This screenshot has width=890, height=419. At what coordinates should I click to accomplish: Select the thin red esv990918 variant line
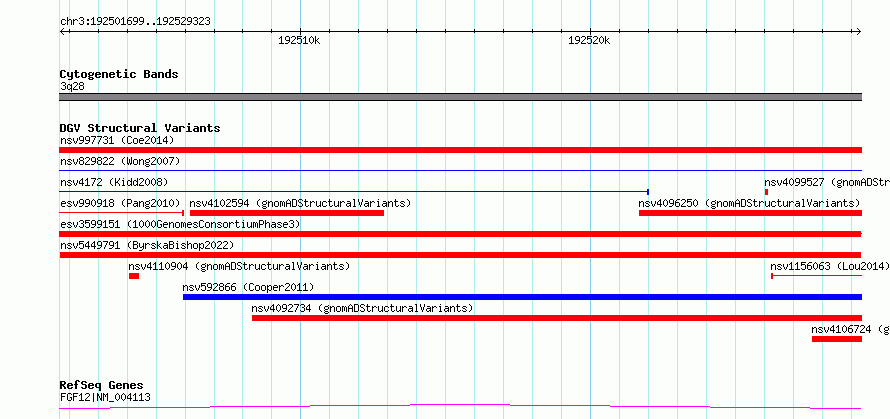(121, 213)
